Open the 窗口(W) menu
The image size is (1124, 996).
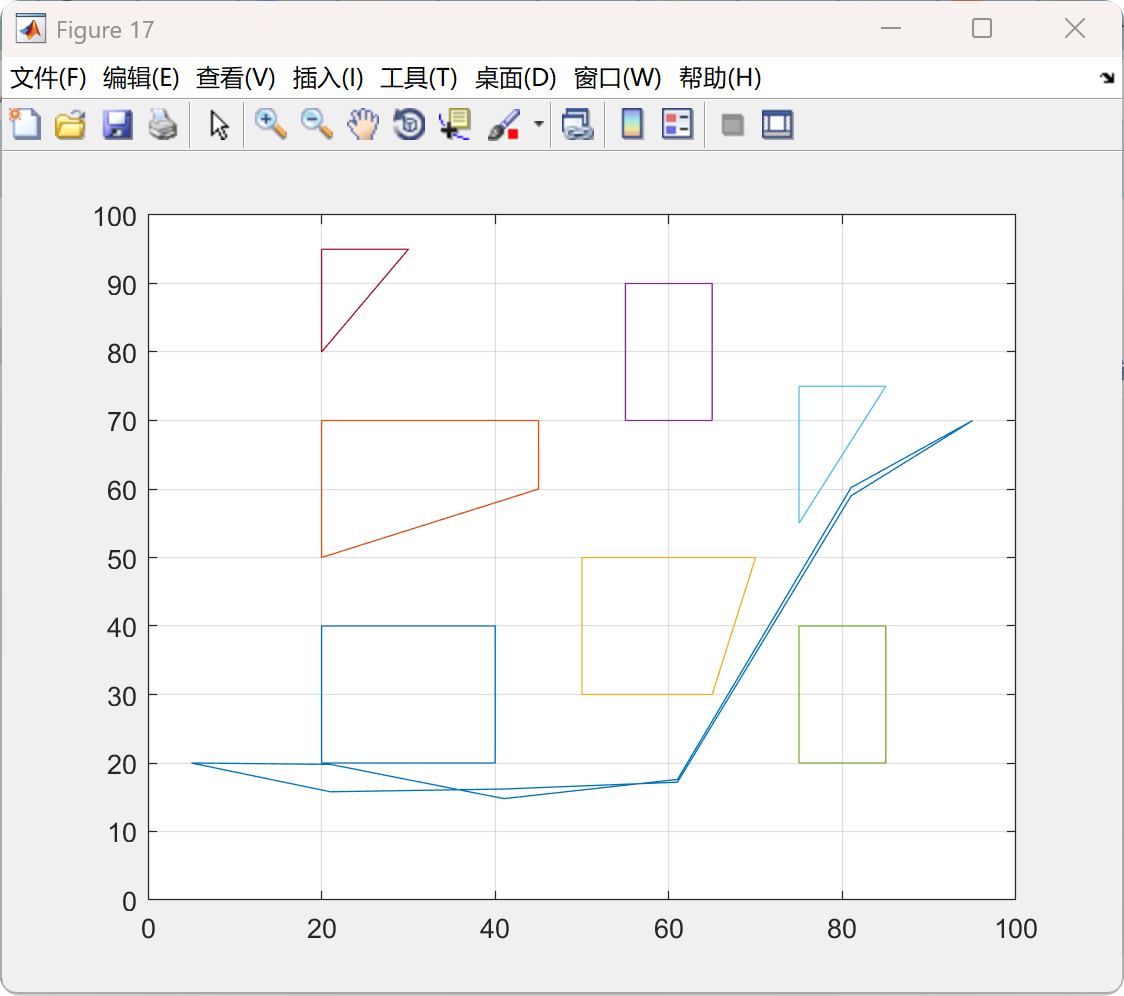coord(617,77)
